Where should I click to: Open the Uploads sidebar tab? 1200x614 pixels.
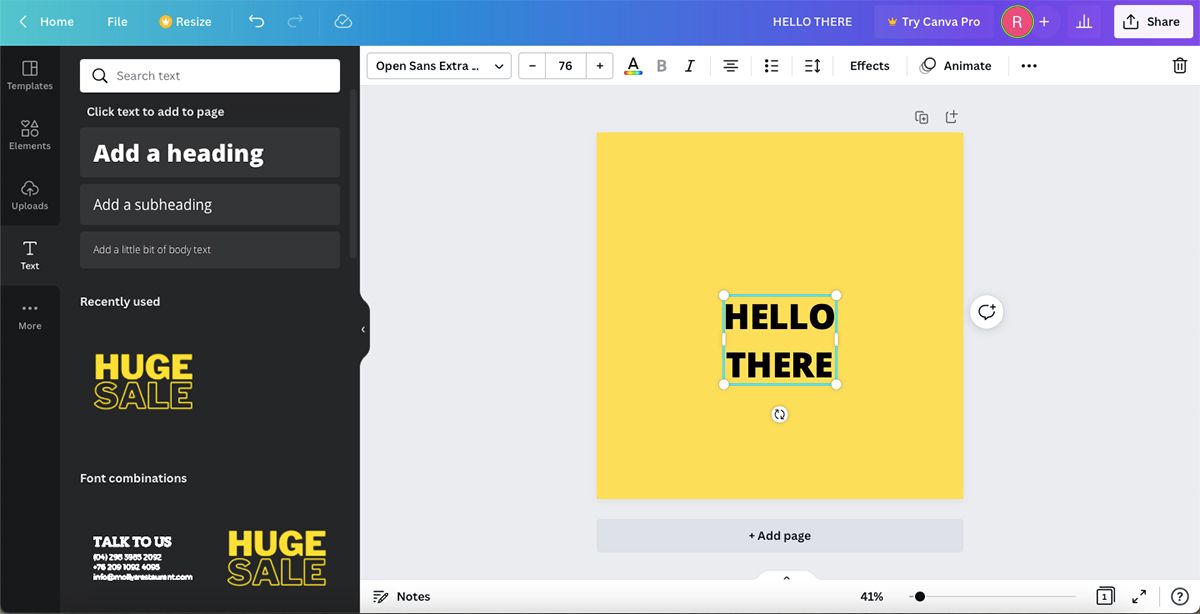(30, 195)
